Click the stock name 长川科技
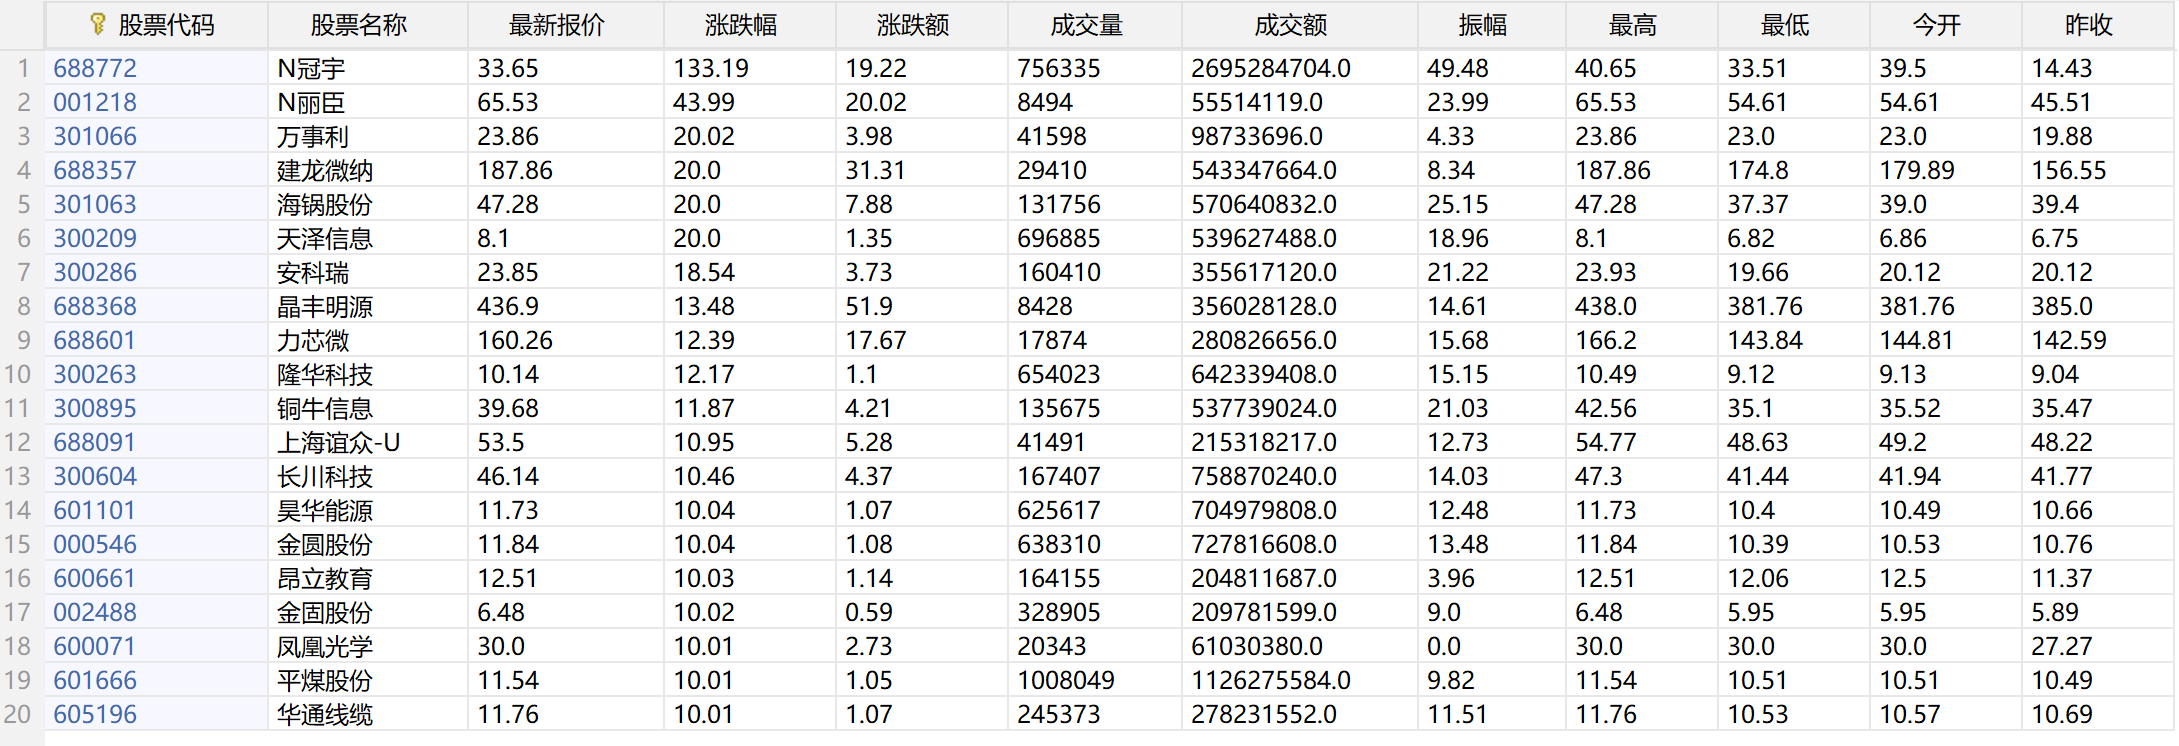Image resolution: width=2179 pixels, height=746 pixels. point(325,476)
